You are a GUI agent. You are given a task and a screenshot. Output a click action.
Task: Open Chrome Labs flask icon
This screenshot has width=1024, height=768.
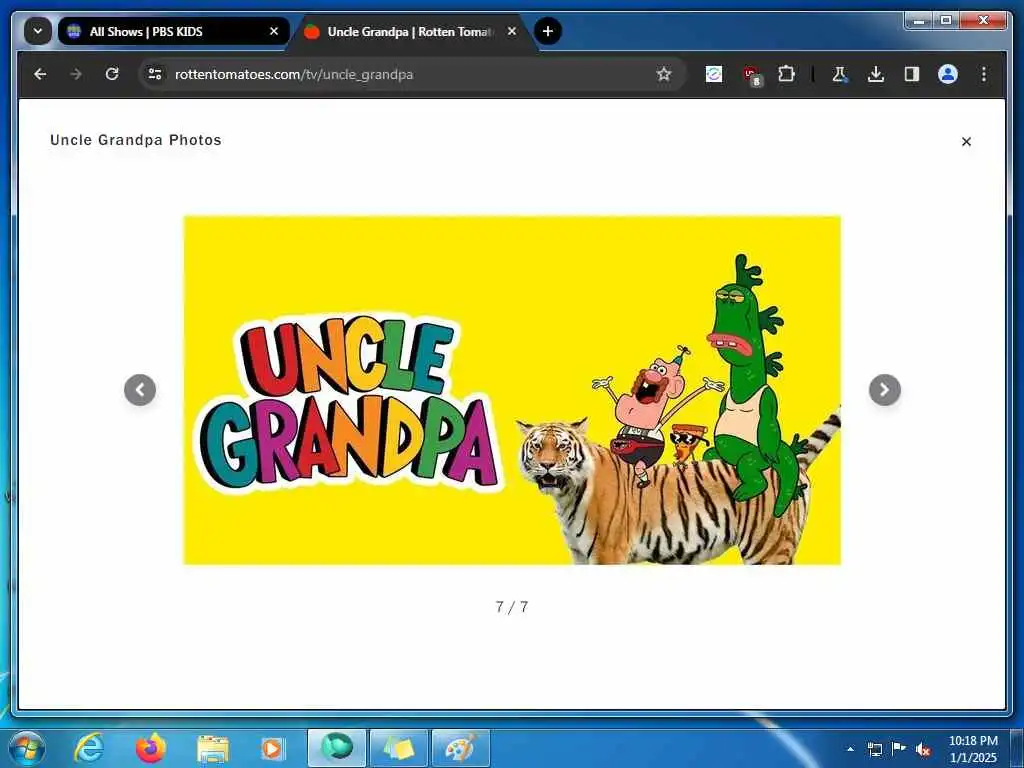tap(840, 74)
